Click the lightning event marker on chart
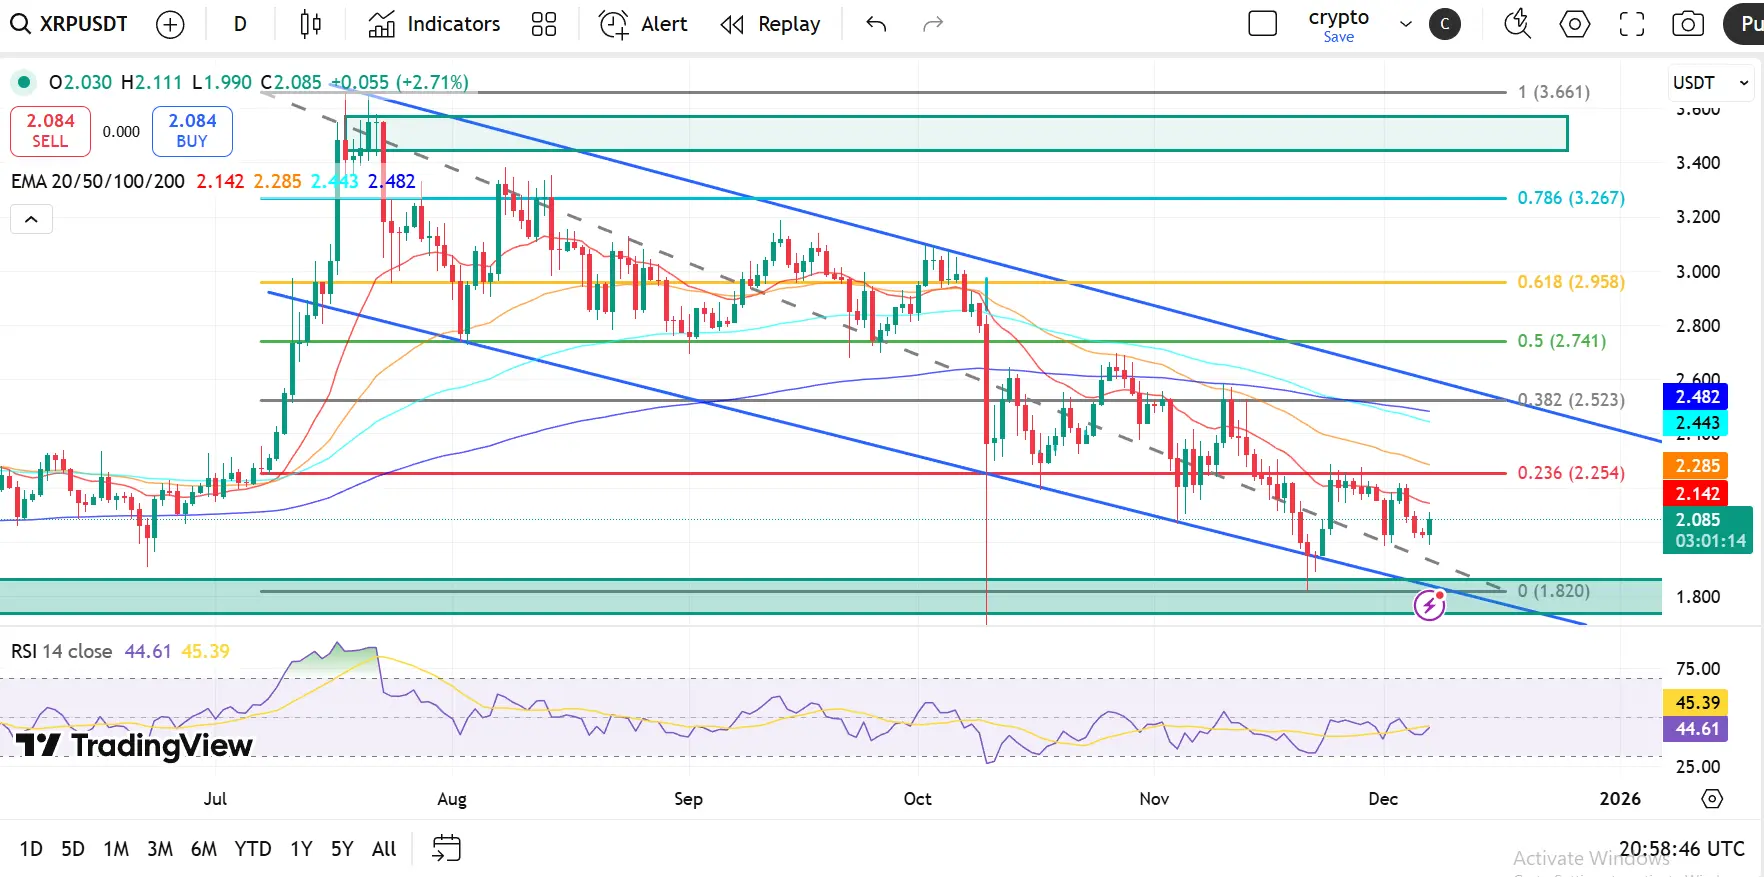 [x=1429, y=605]
